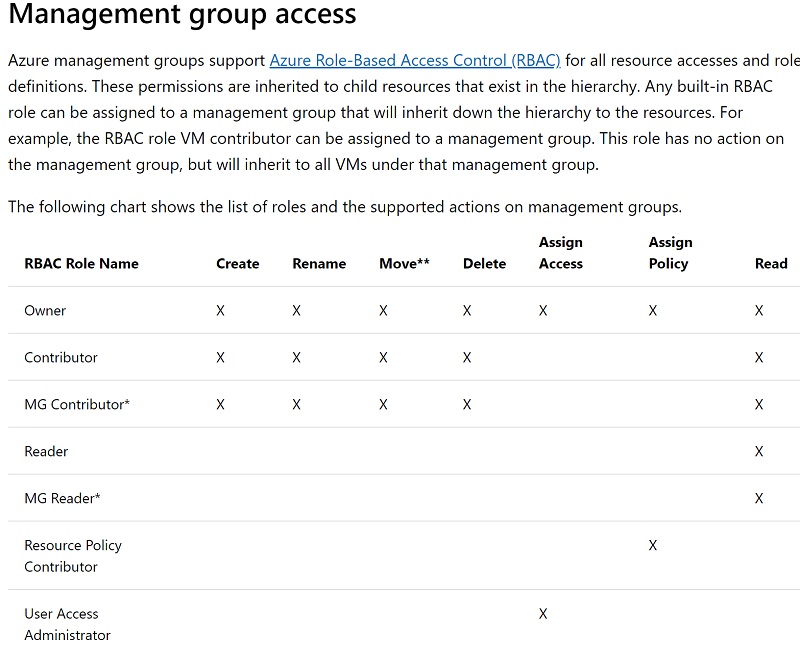Click the MG Reader* row label
Image resolution: width=800 pixels, height=662 pixels.
[x=62, y=498]
